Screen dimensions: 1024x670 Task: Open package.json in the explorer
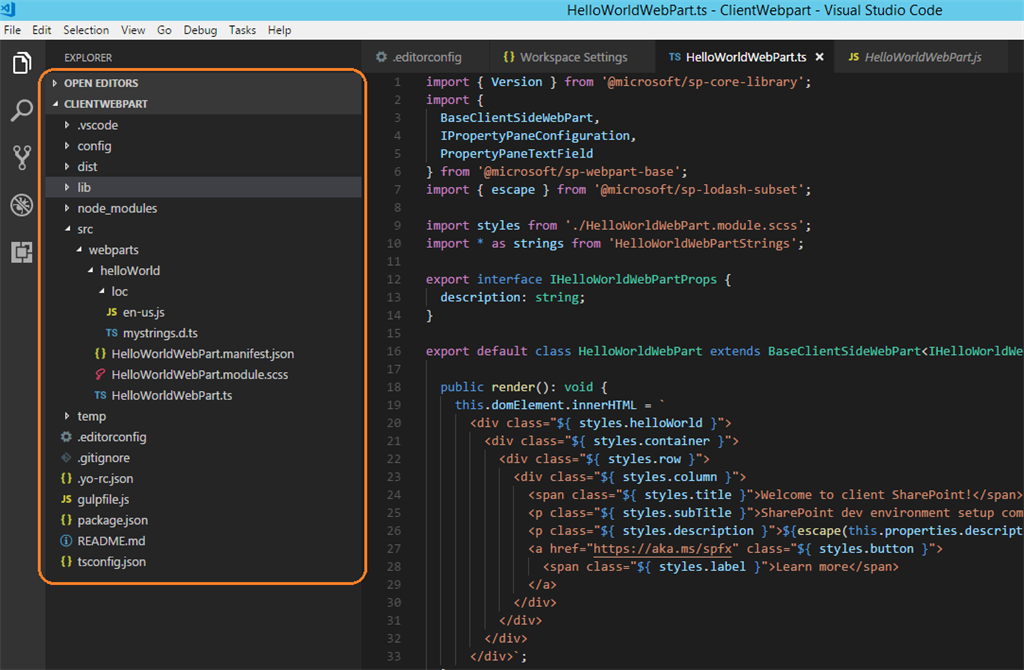[112, 520]
